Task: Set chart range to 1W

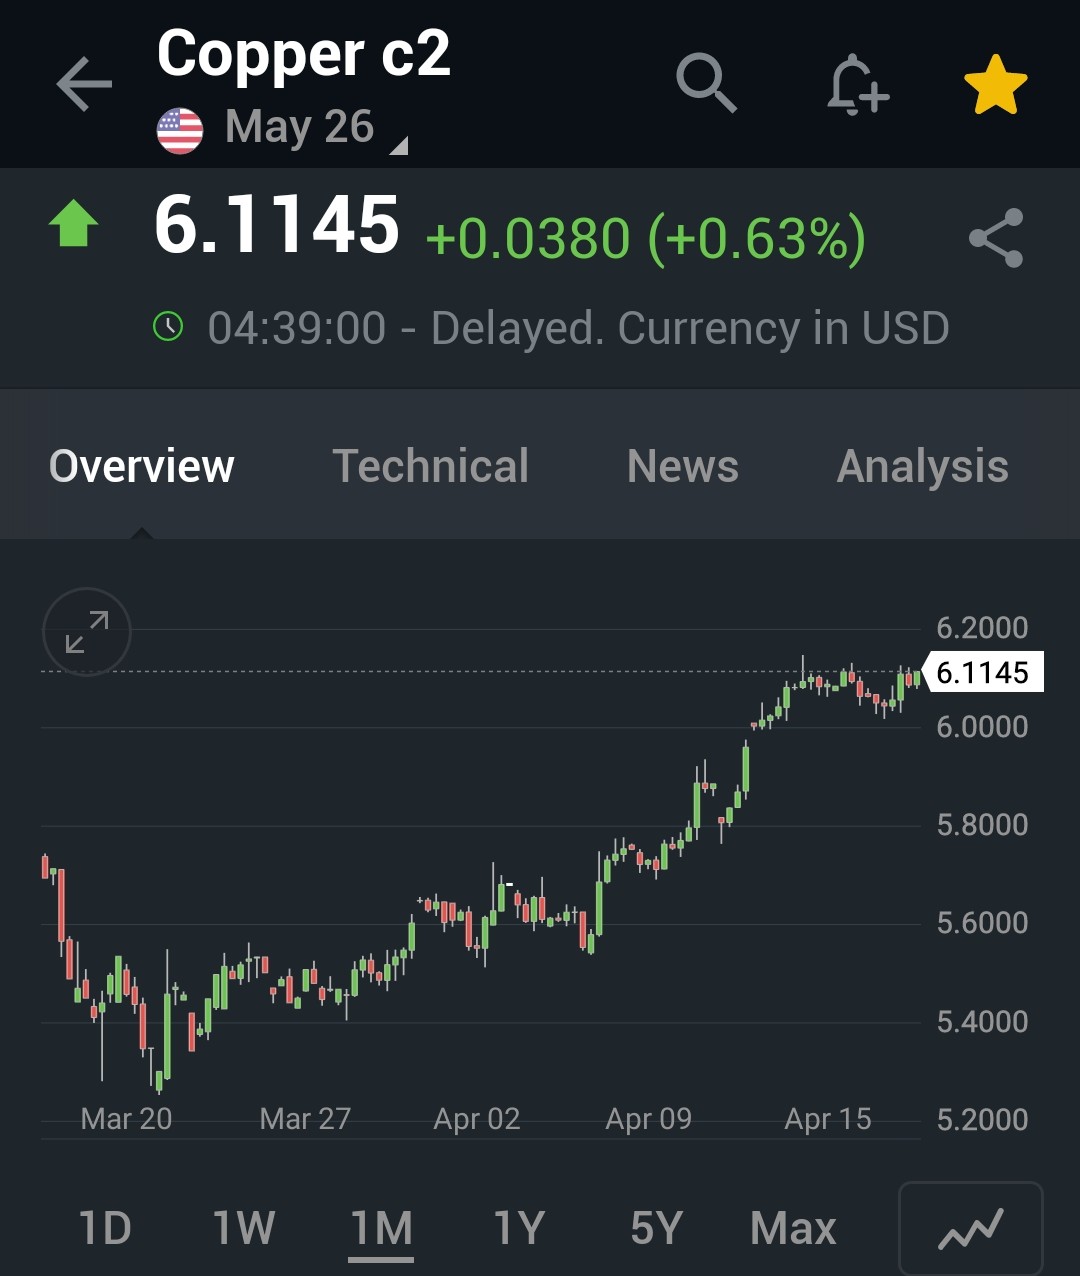Action: tap(244, 1228)
